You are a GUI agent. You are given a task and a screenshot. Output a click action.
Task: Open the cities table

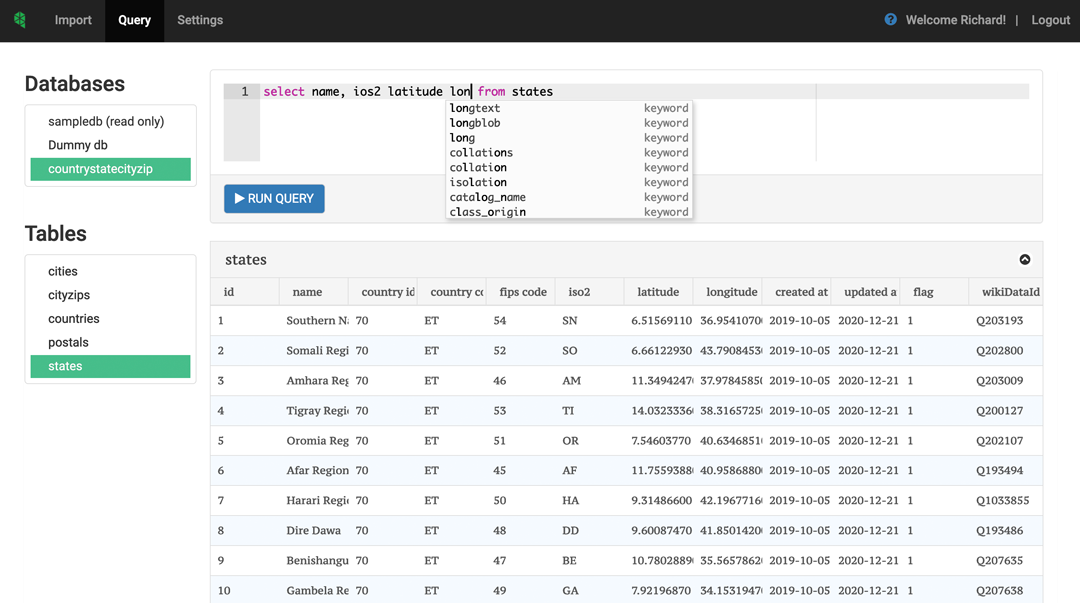coord(63,271)
